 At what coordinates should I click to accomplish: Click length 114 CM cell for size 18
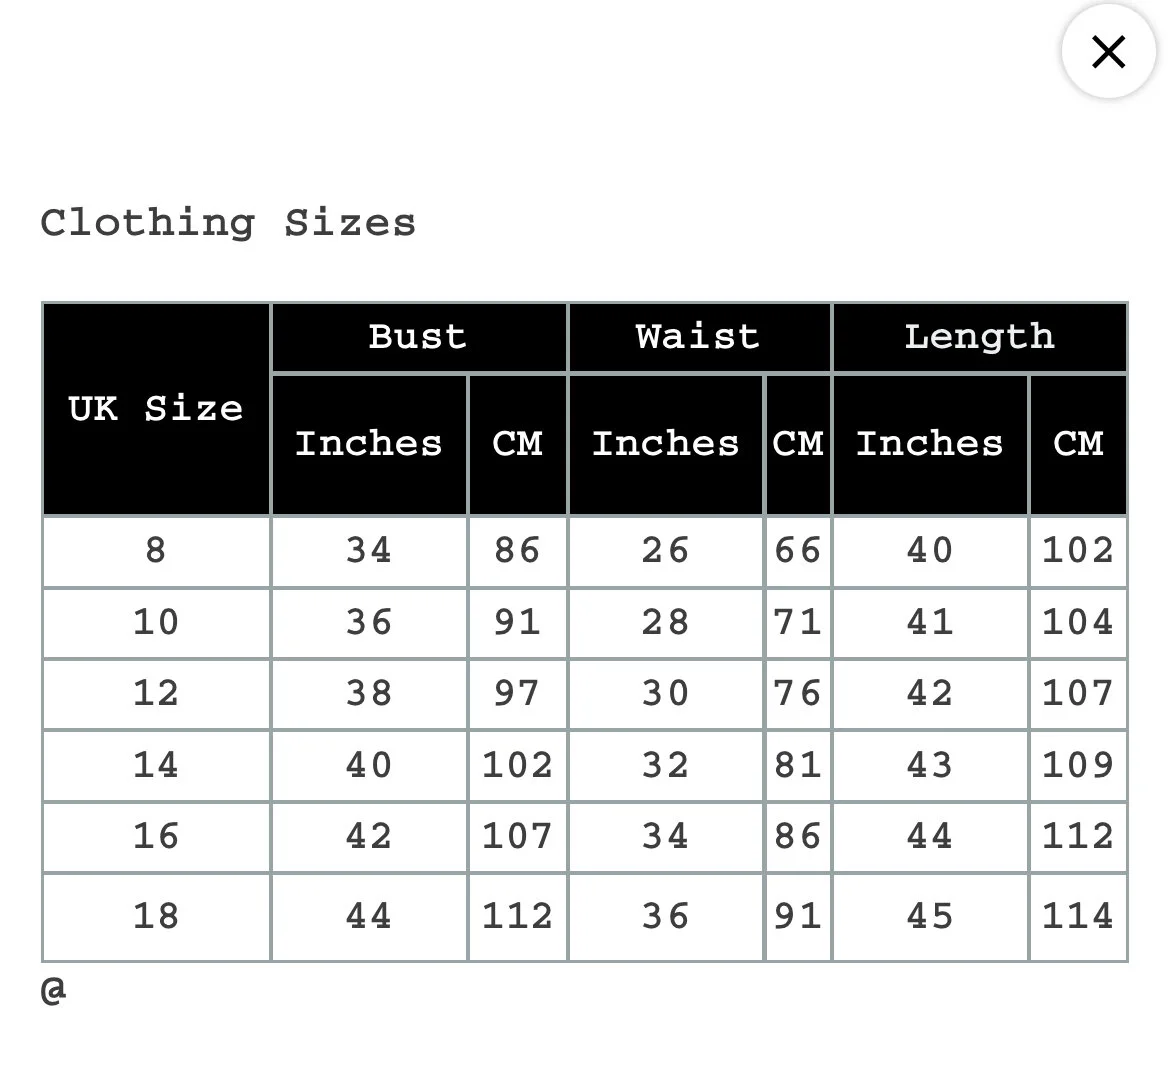[x=1078, y=917]
